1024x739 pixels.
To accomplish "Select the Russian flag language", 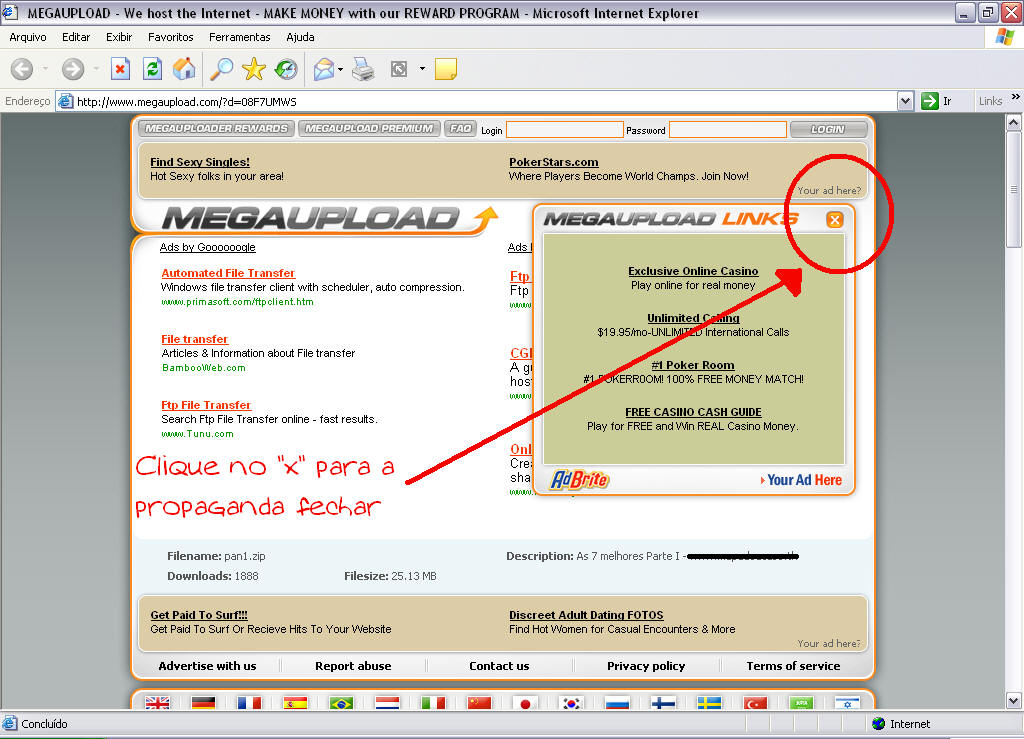I will [617, 703].
